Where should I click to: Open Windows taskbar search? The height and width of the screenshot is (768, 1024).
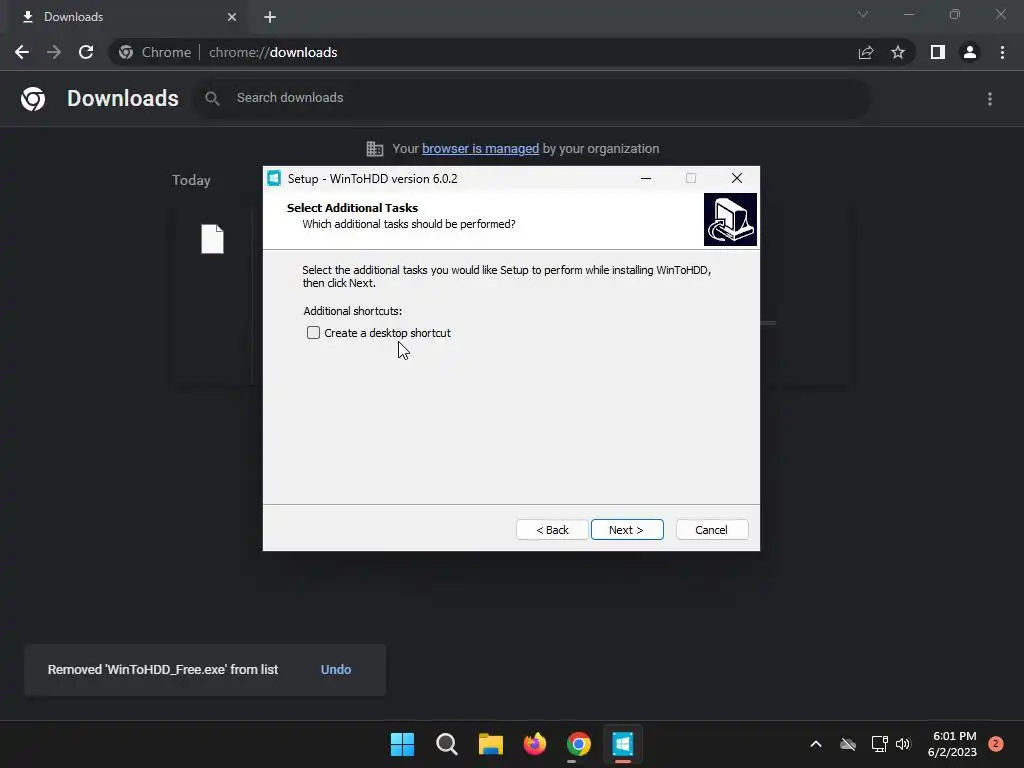tap(447, 744)
